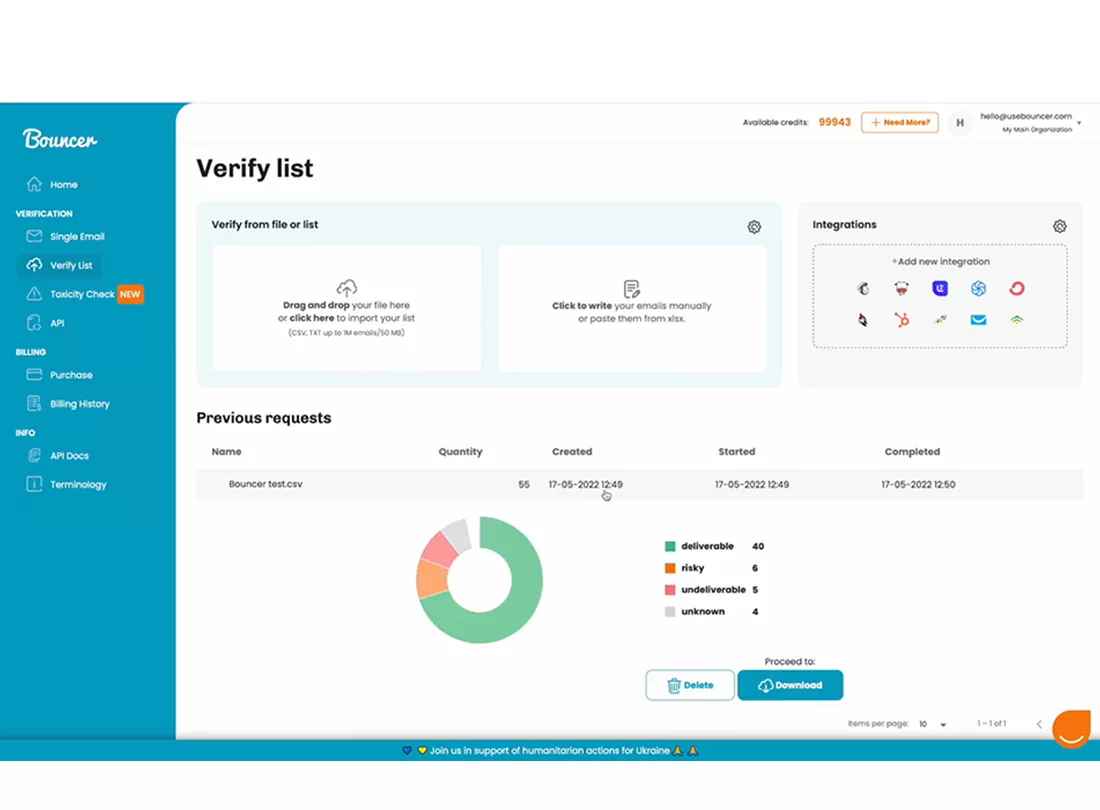This screenshot has height=810, width=1100.
Task: Click the Previous requests heading
Action: [x=264, y=418]
